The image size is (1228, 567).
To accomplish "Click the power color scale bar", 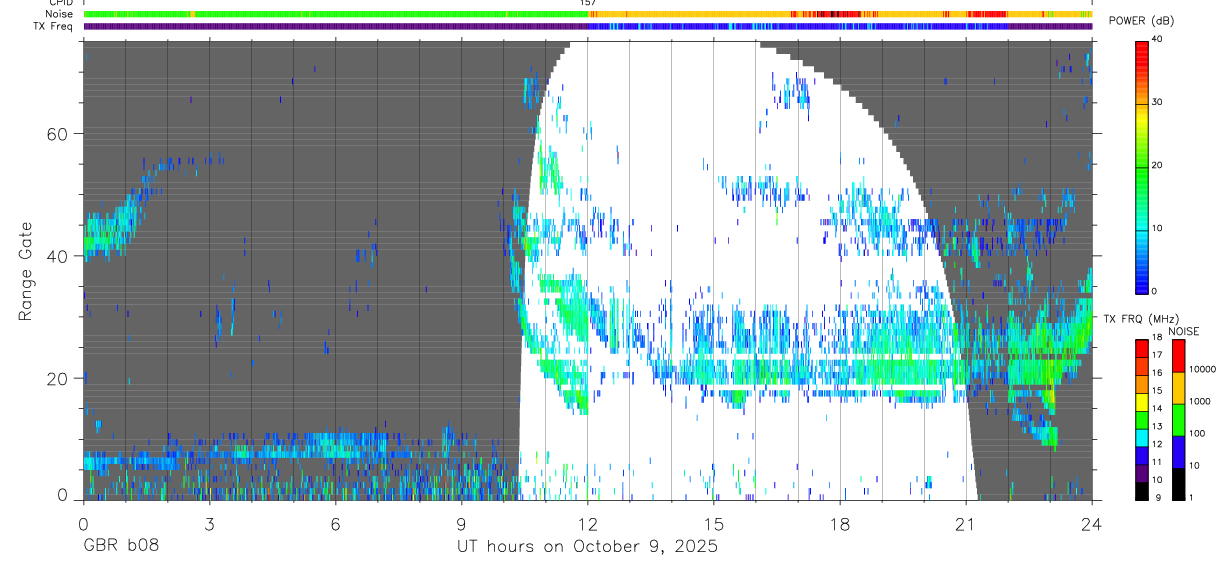I will coord(1142,166).
